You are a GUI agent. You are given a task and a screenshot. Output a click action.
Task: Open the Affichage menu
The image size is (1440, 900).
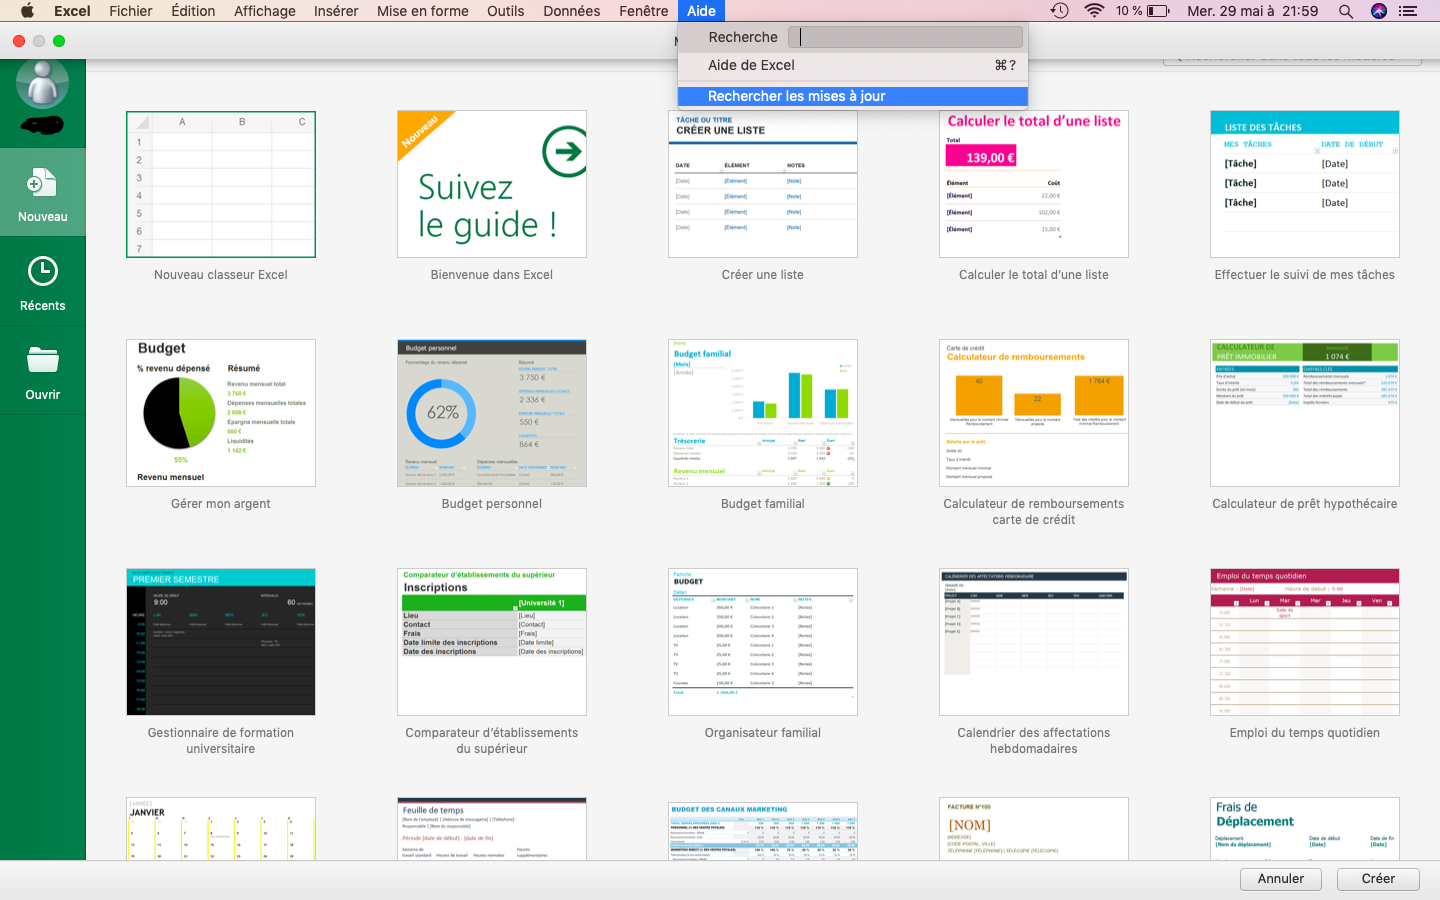click(265, 11)
